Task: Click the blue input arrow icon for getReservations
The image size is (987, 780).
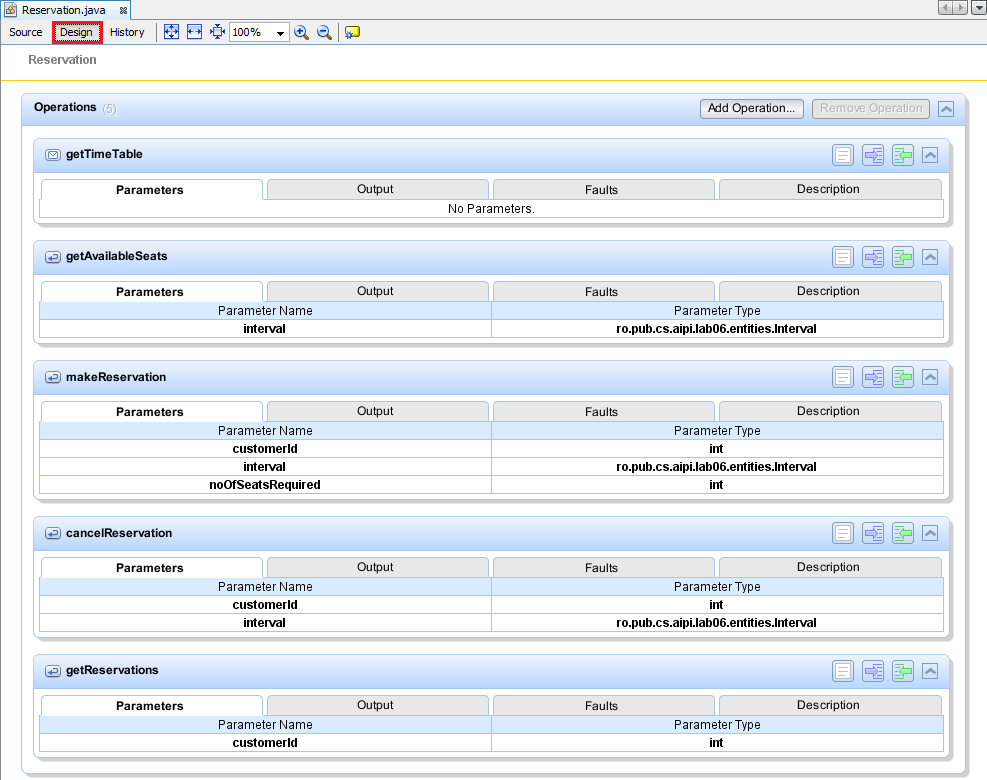Action: [x=873, y=671]
